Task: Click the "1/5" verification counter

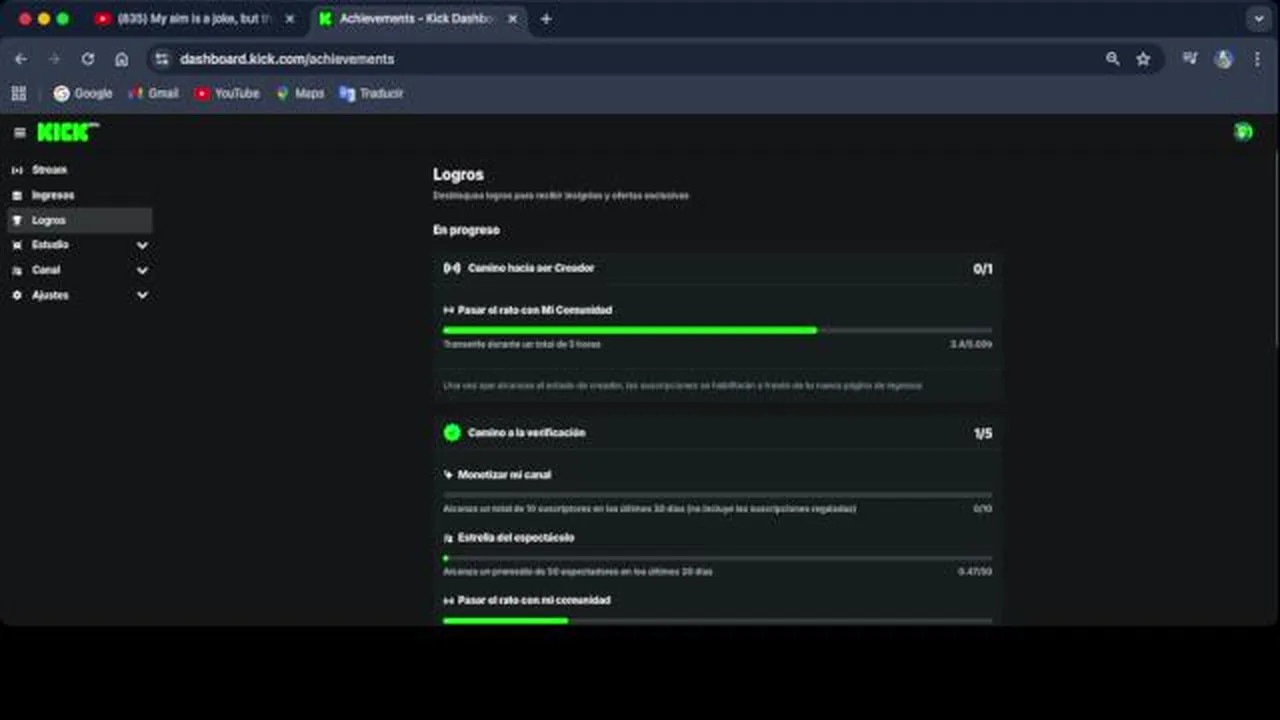Action: point(983,433)
